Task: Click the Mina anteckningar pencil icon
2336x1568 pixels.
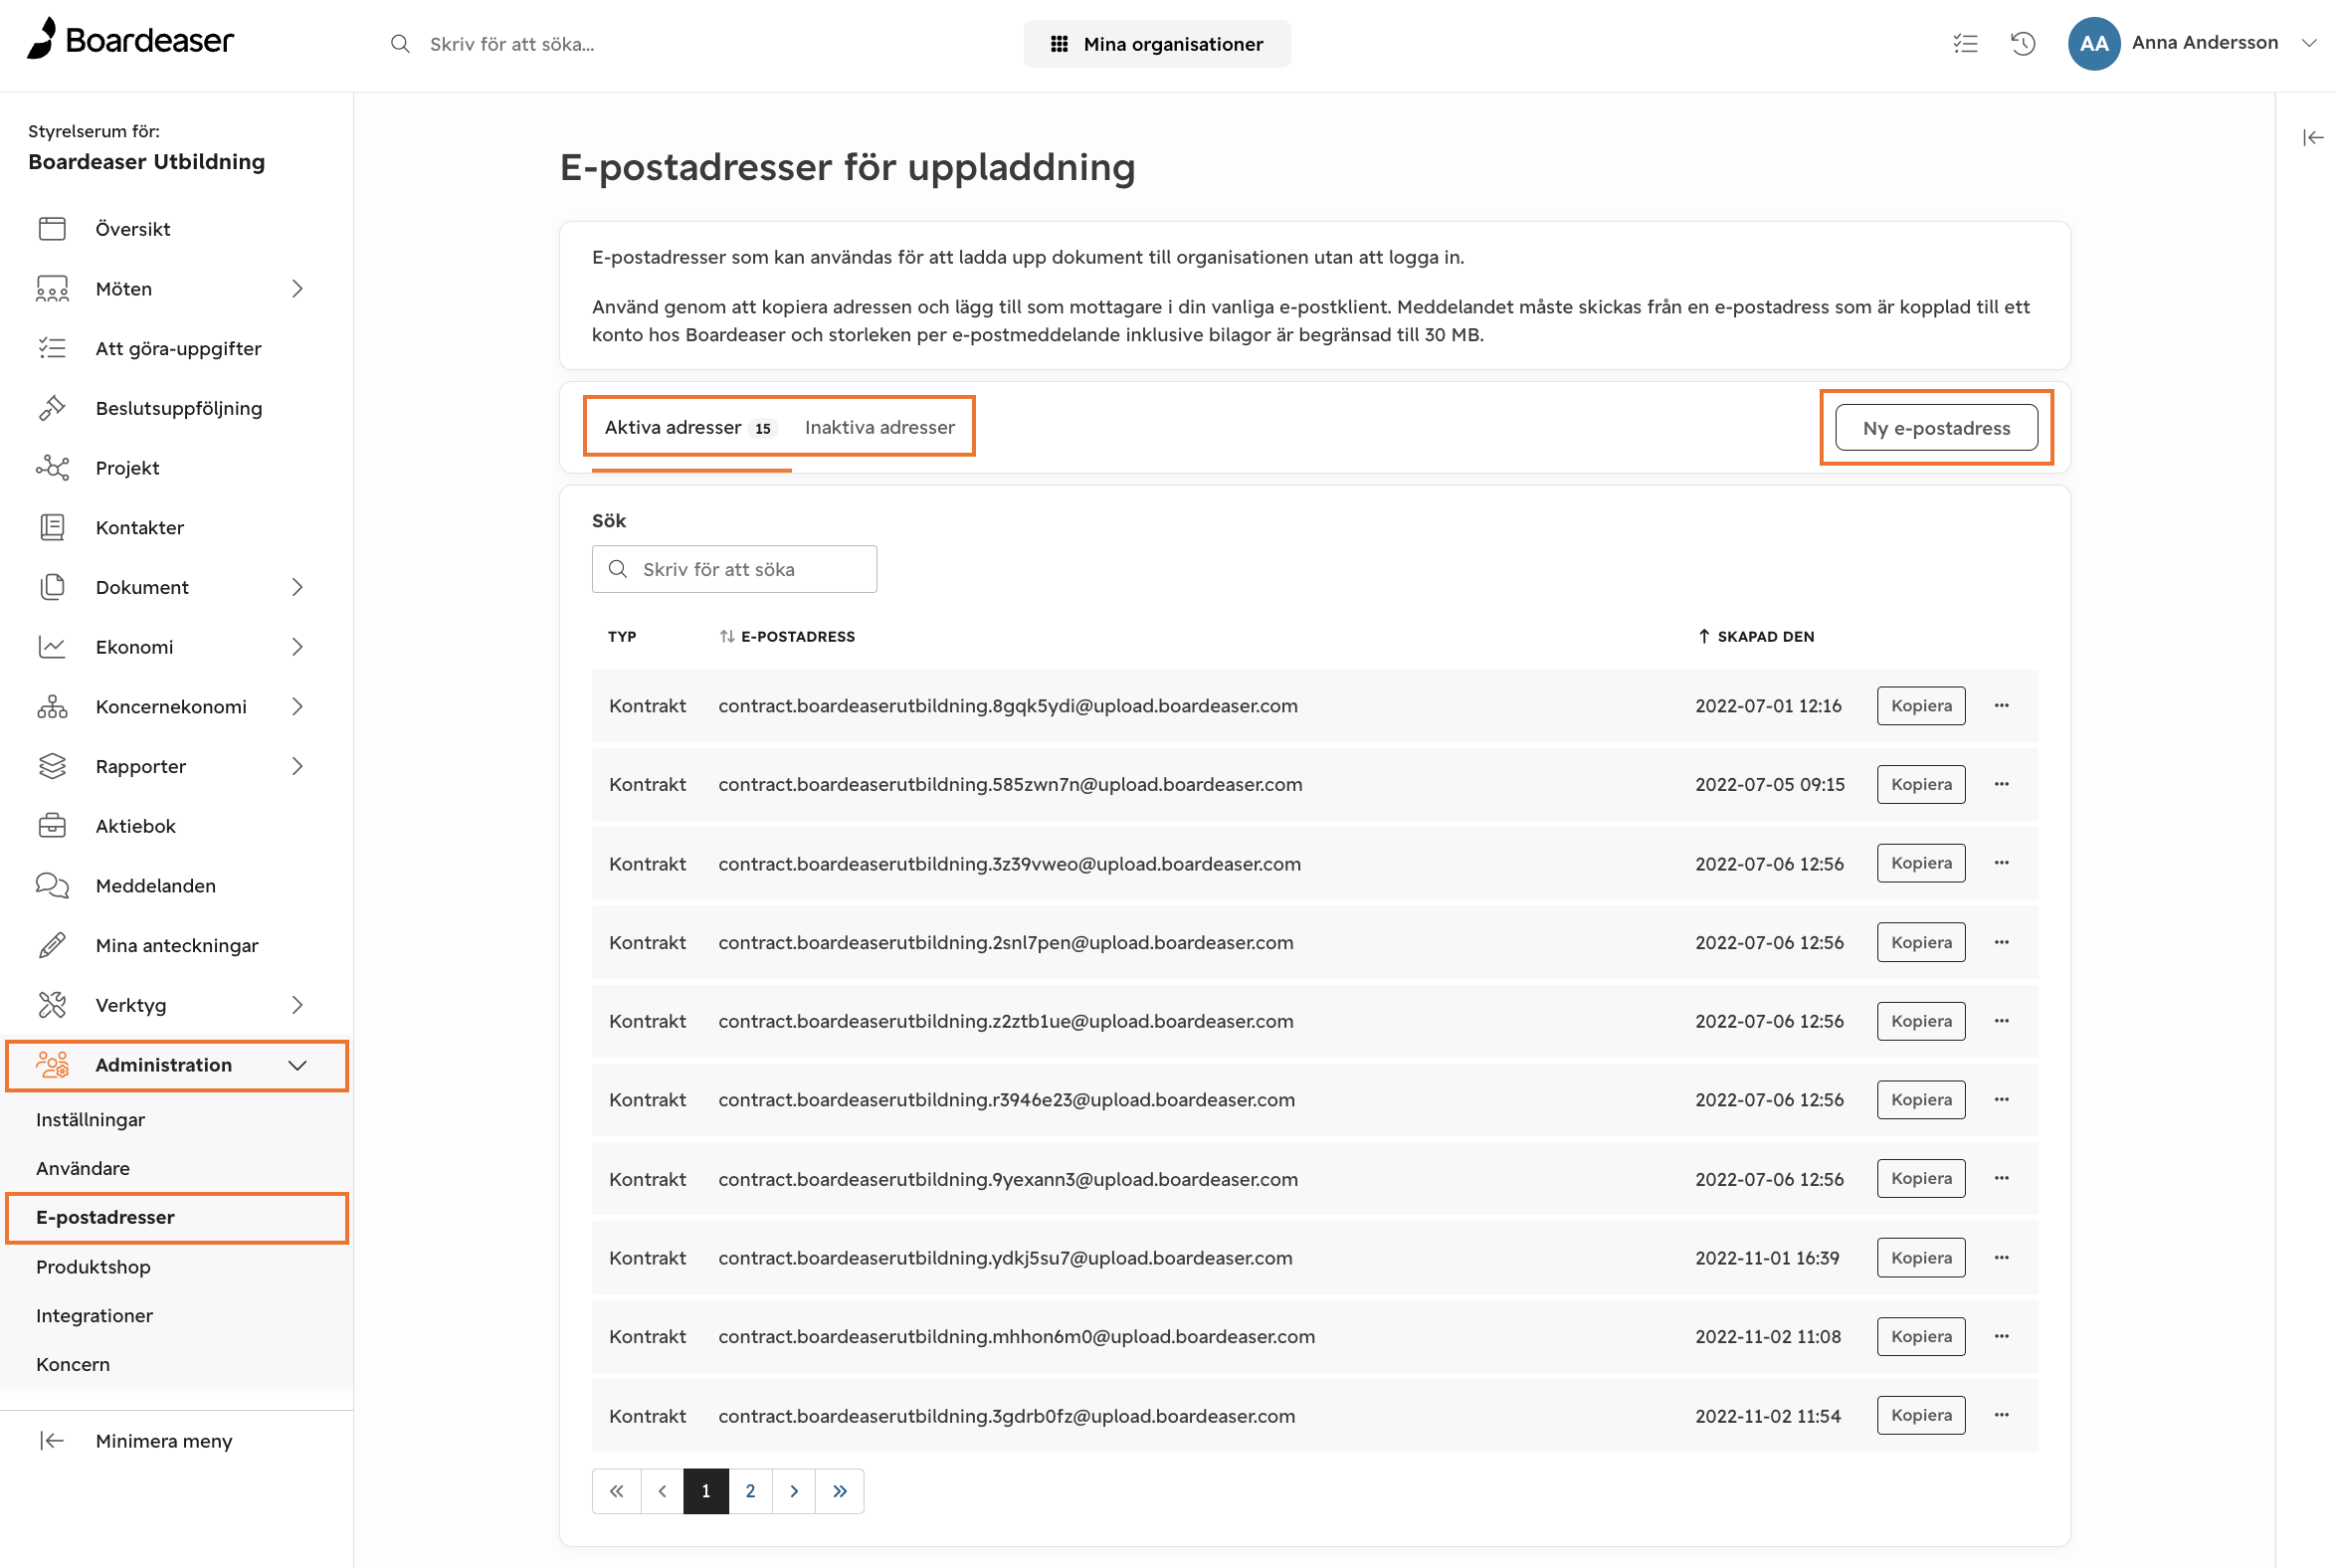Action: (x=52, y=945)
